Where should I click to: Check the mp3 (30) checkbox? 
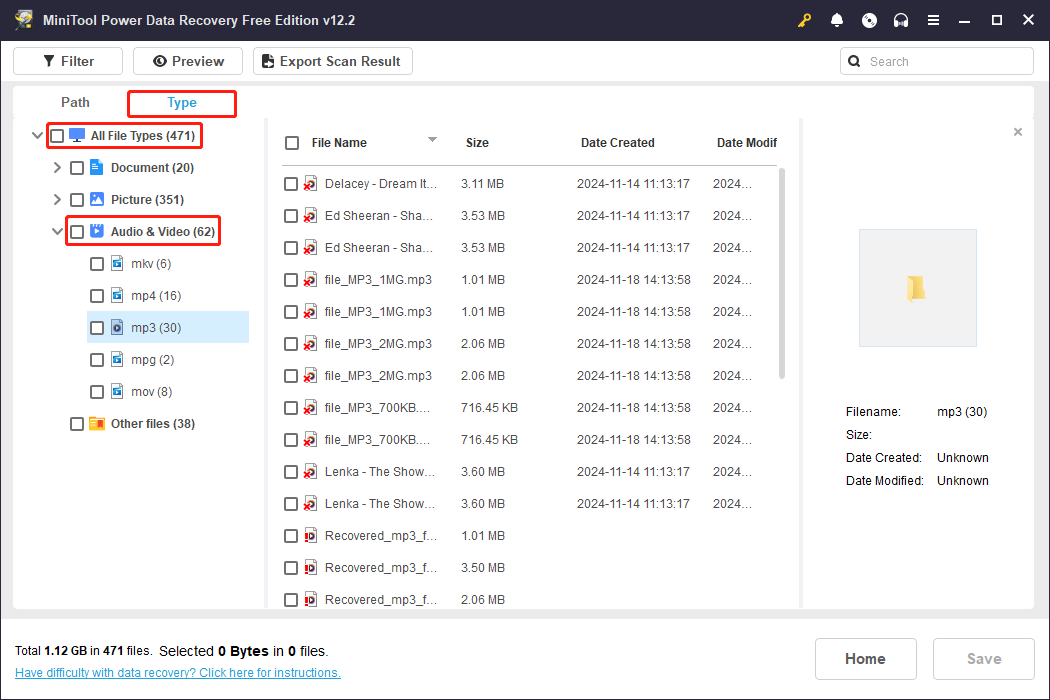97,328
